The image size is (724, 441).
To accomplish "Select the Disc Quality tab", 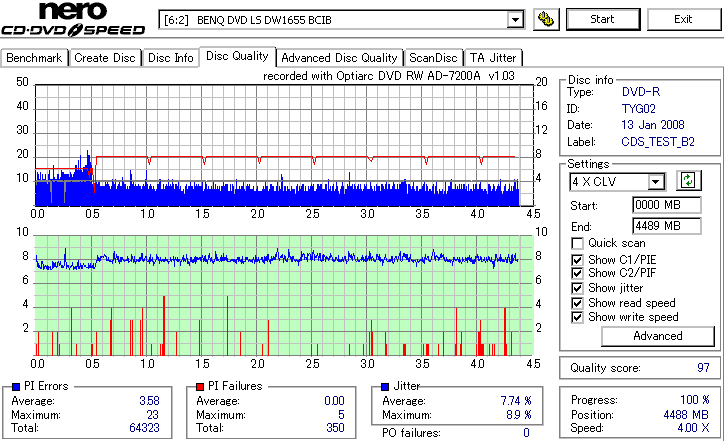I will coord(237,56).
